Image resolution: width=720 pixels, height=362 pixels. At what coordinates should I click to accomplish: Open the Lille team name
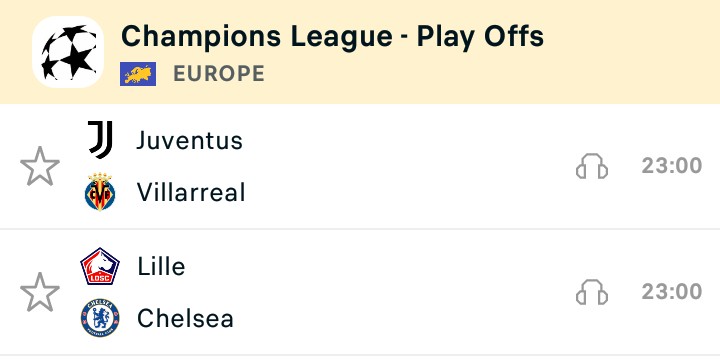pos(161,266)
